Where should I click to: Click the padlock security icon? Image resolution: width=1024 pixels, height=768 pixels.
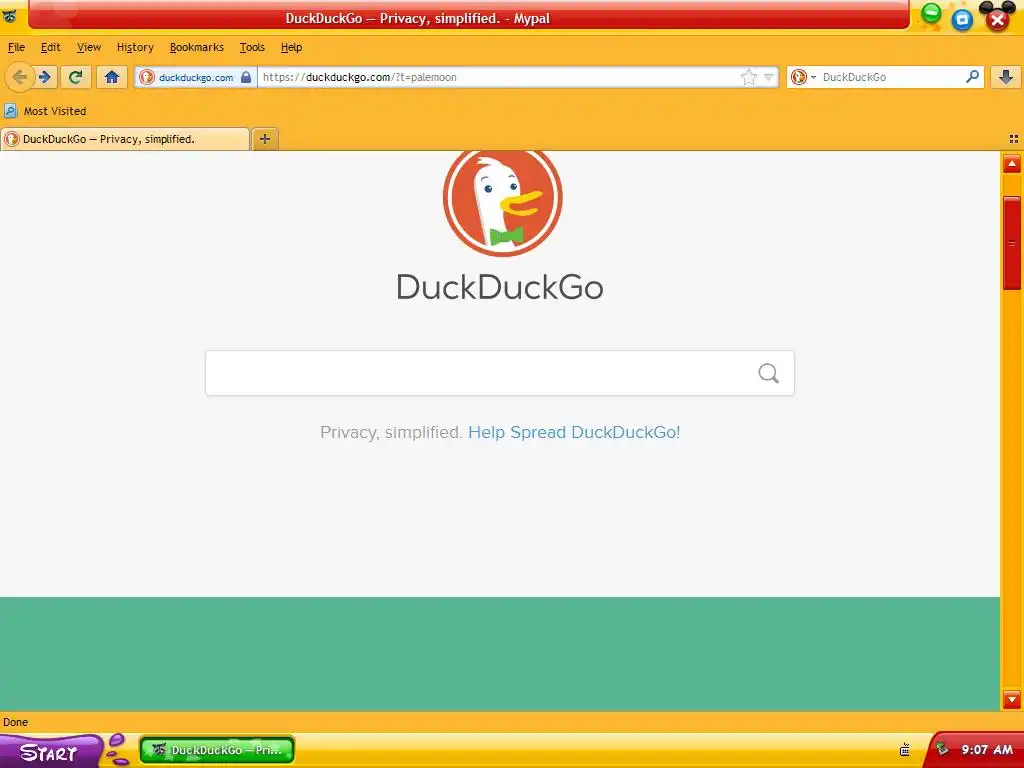click(246, 77)
